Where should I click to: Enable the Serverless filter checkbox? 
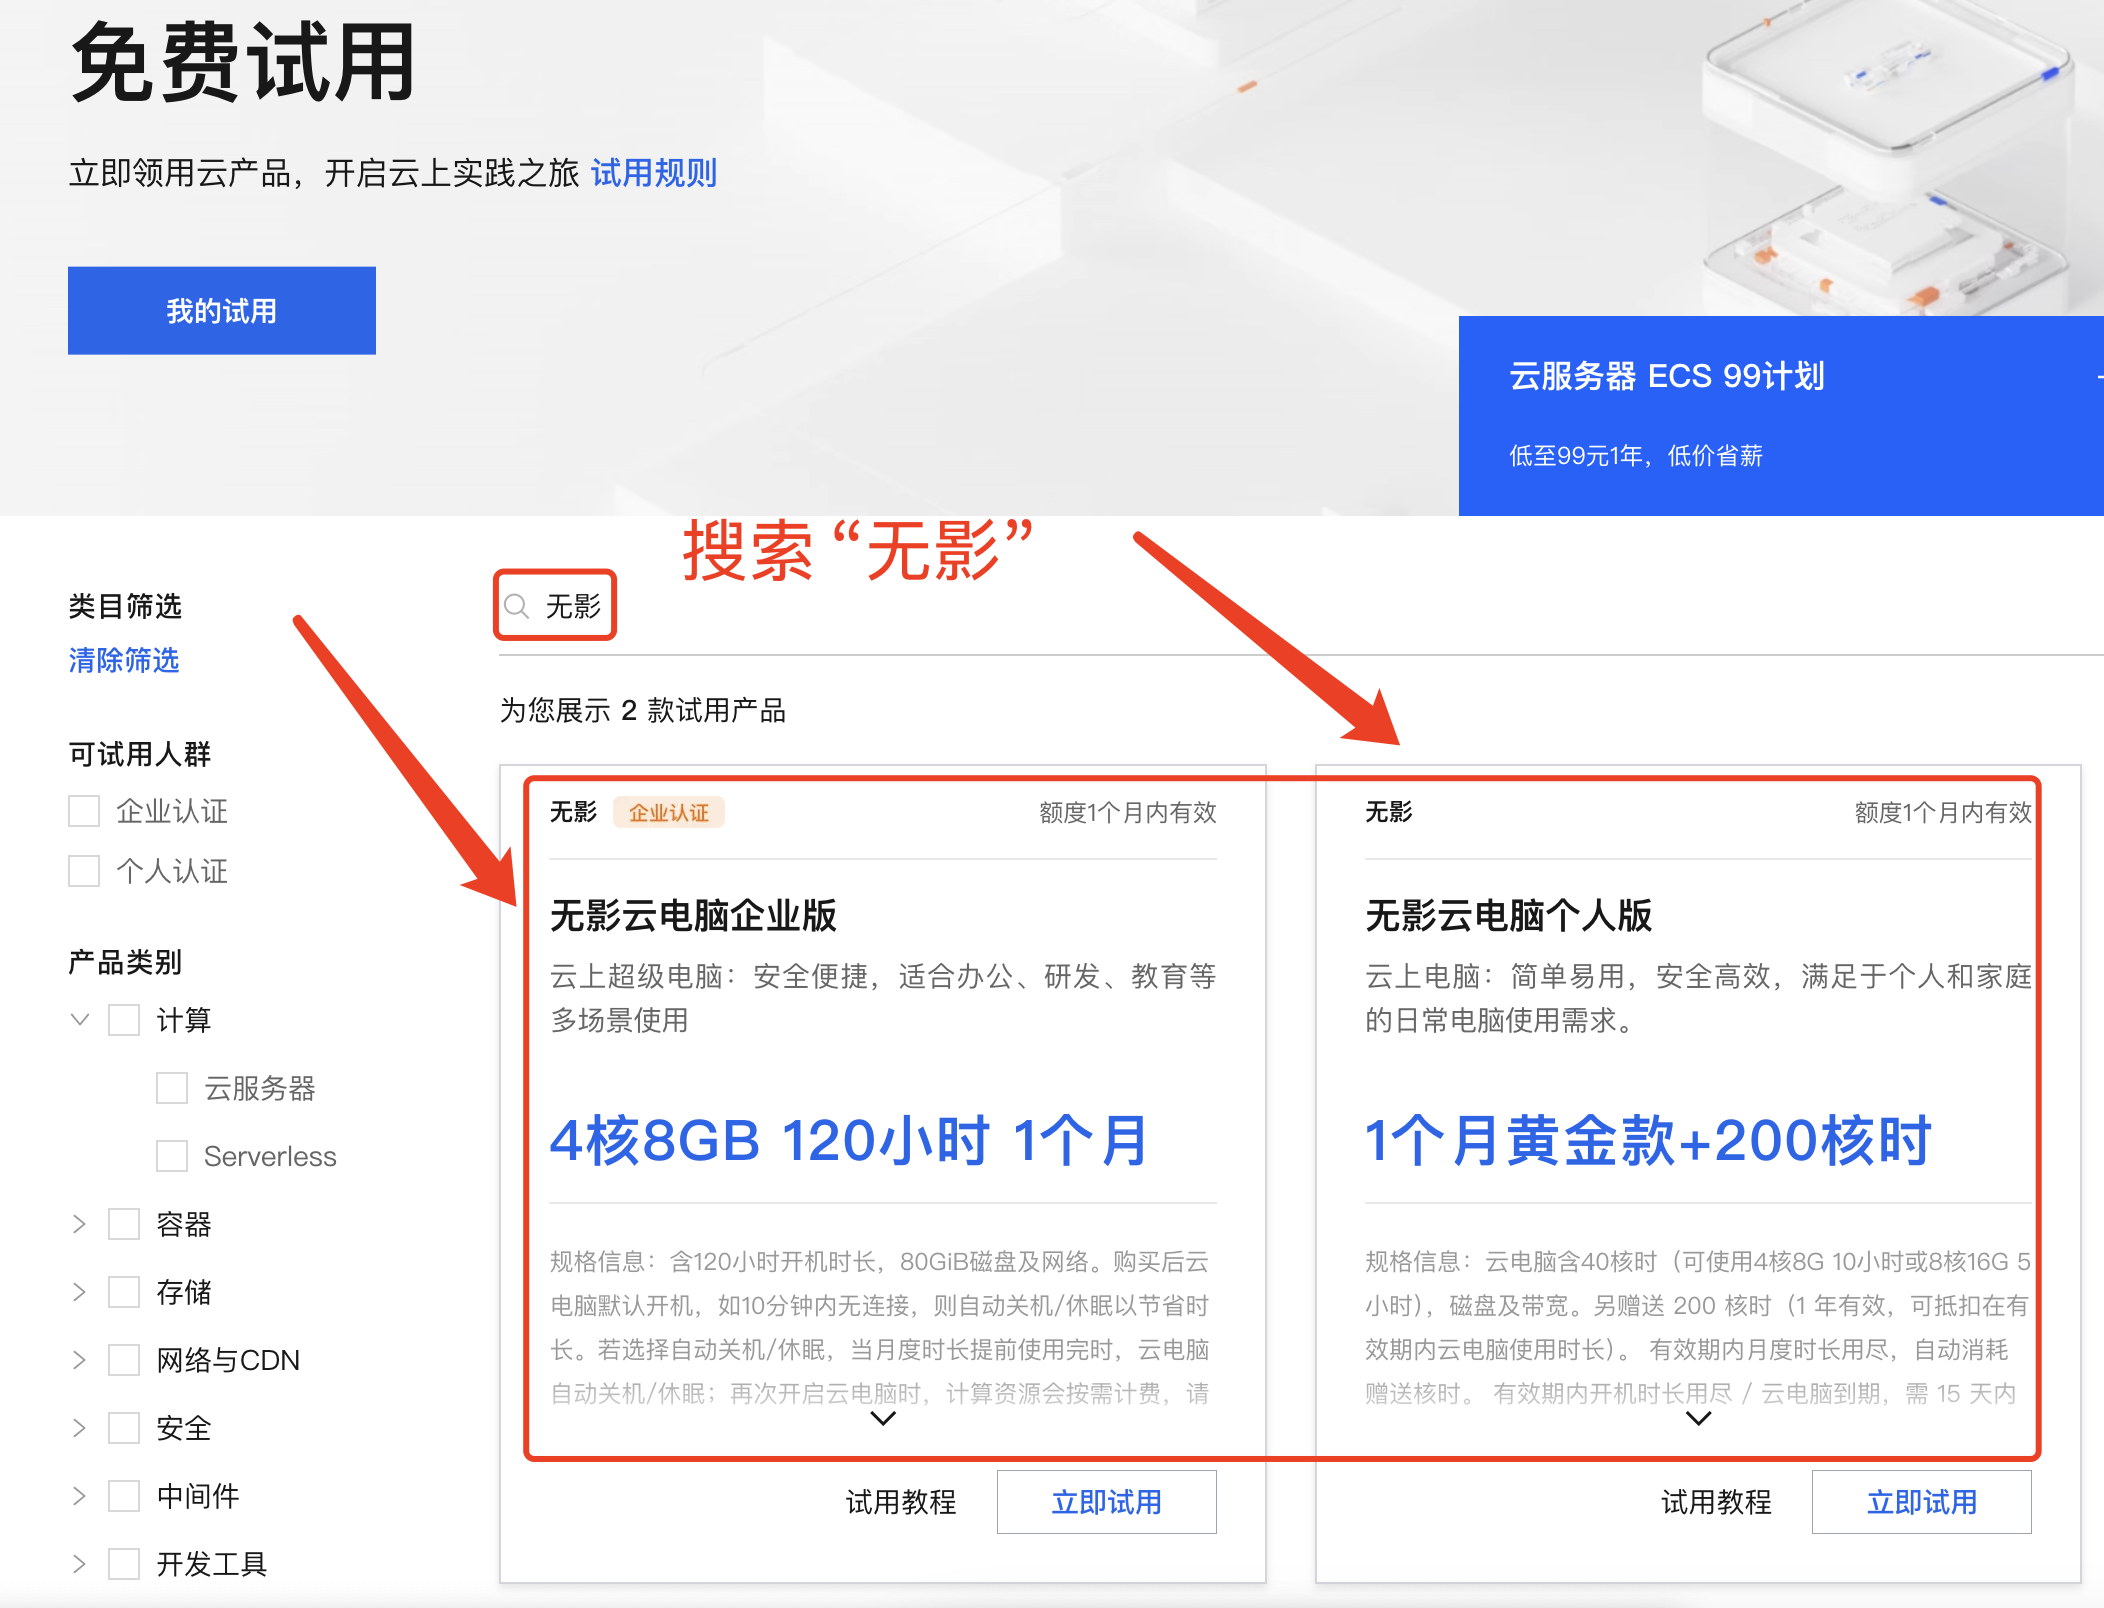pyautogui.click(x=172, y=1156)
